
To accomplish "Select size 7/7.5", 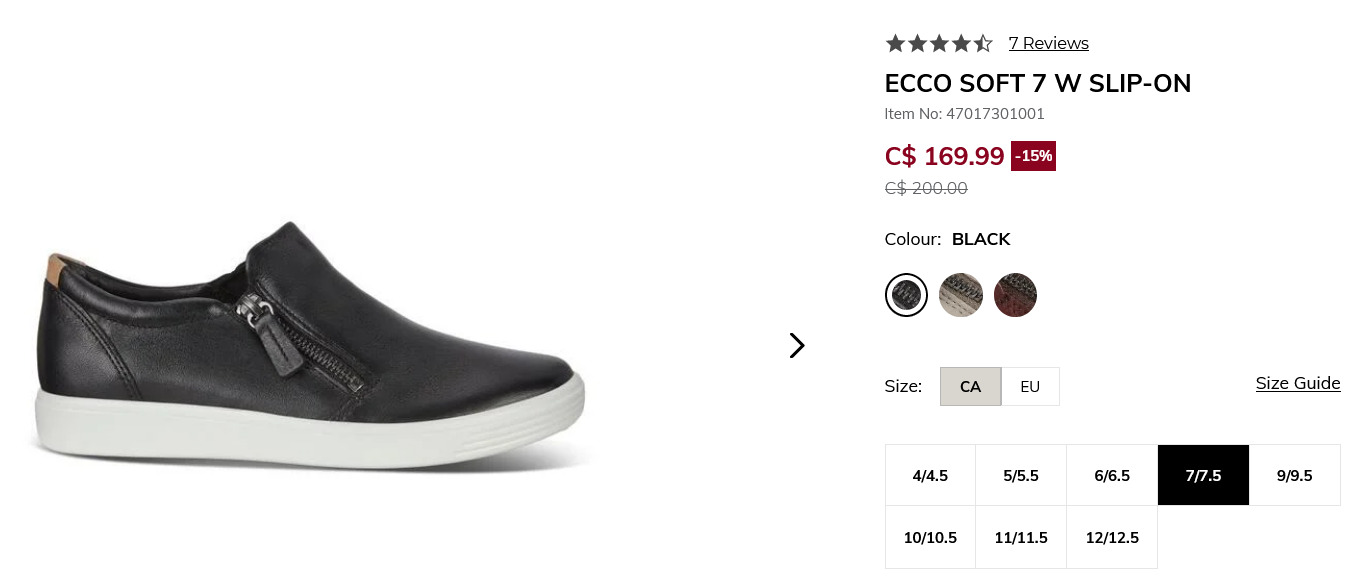I will tap(1203, 475).
